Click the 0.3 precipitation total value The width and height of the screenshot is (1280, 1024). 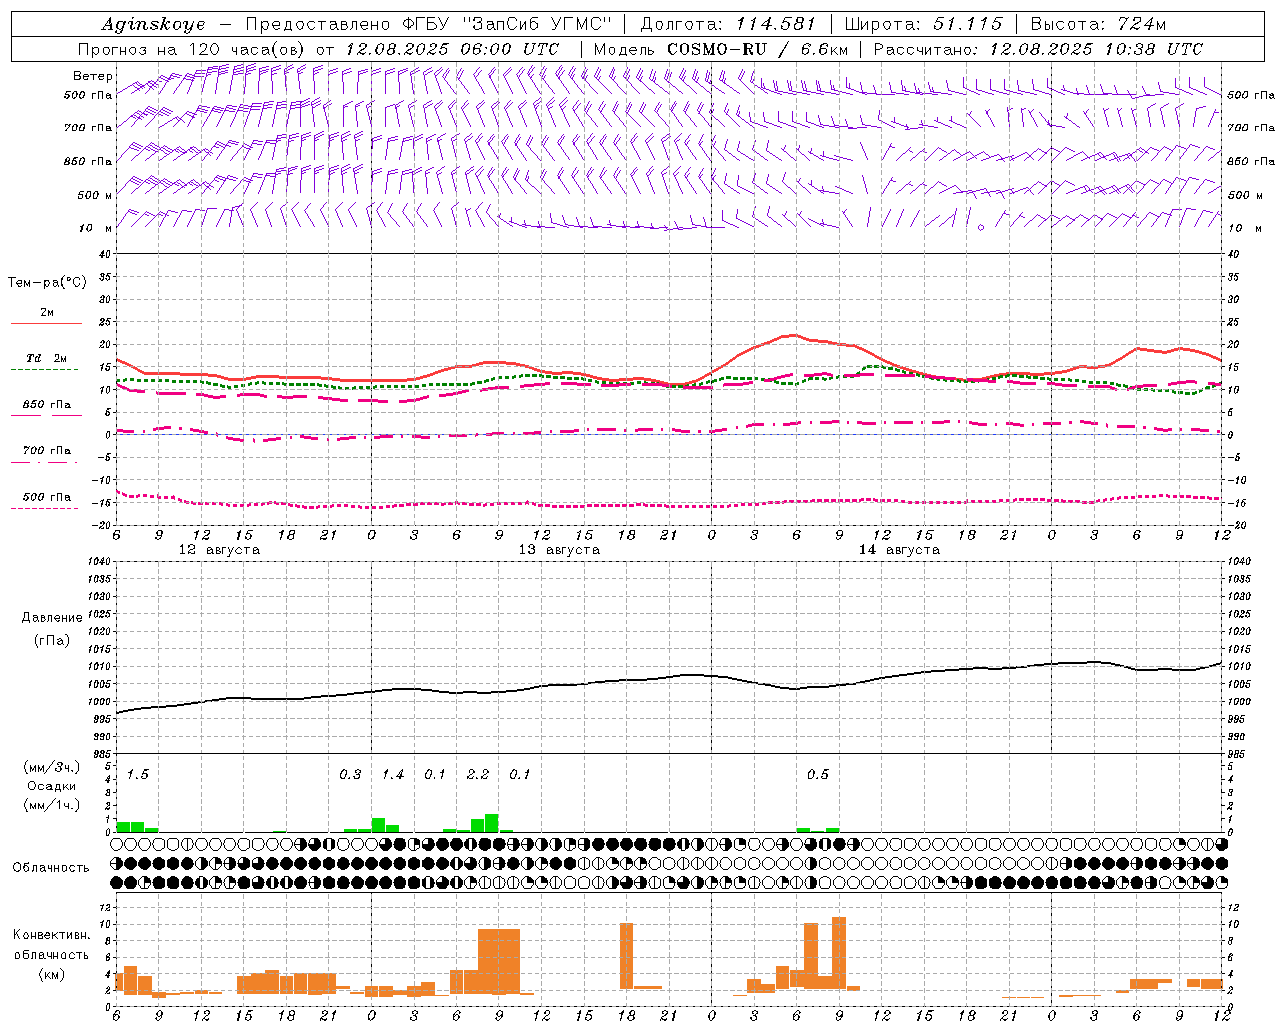click(350, 775)
